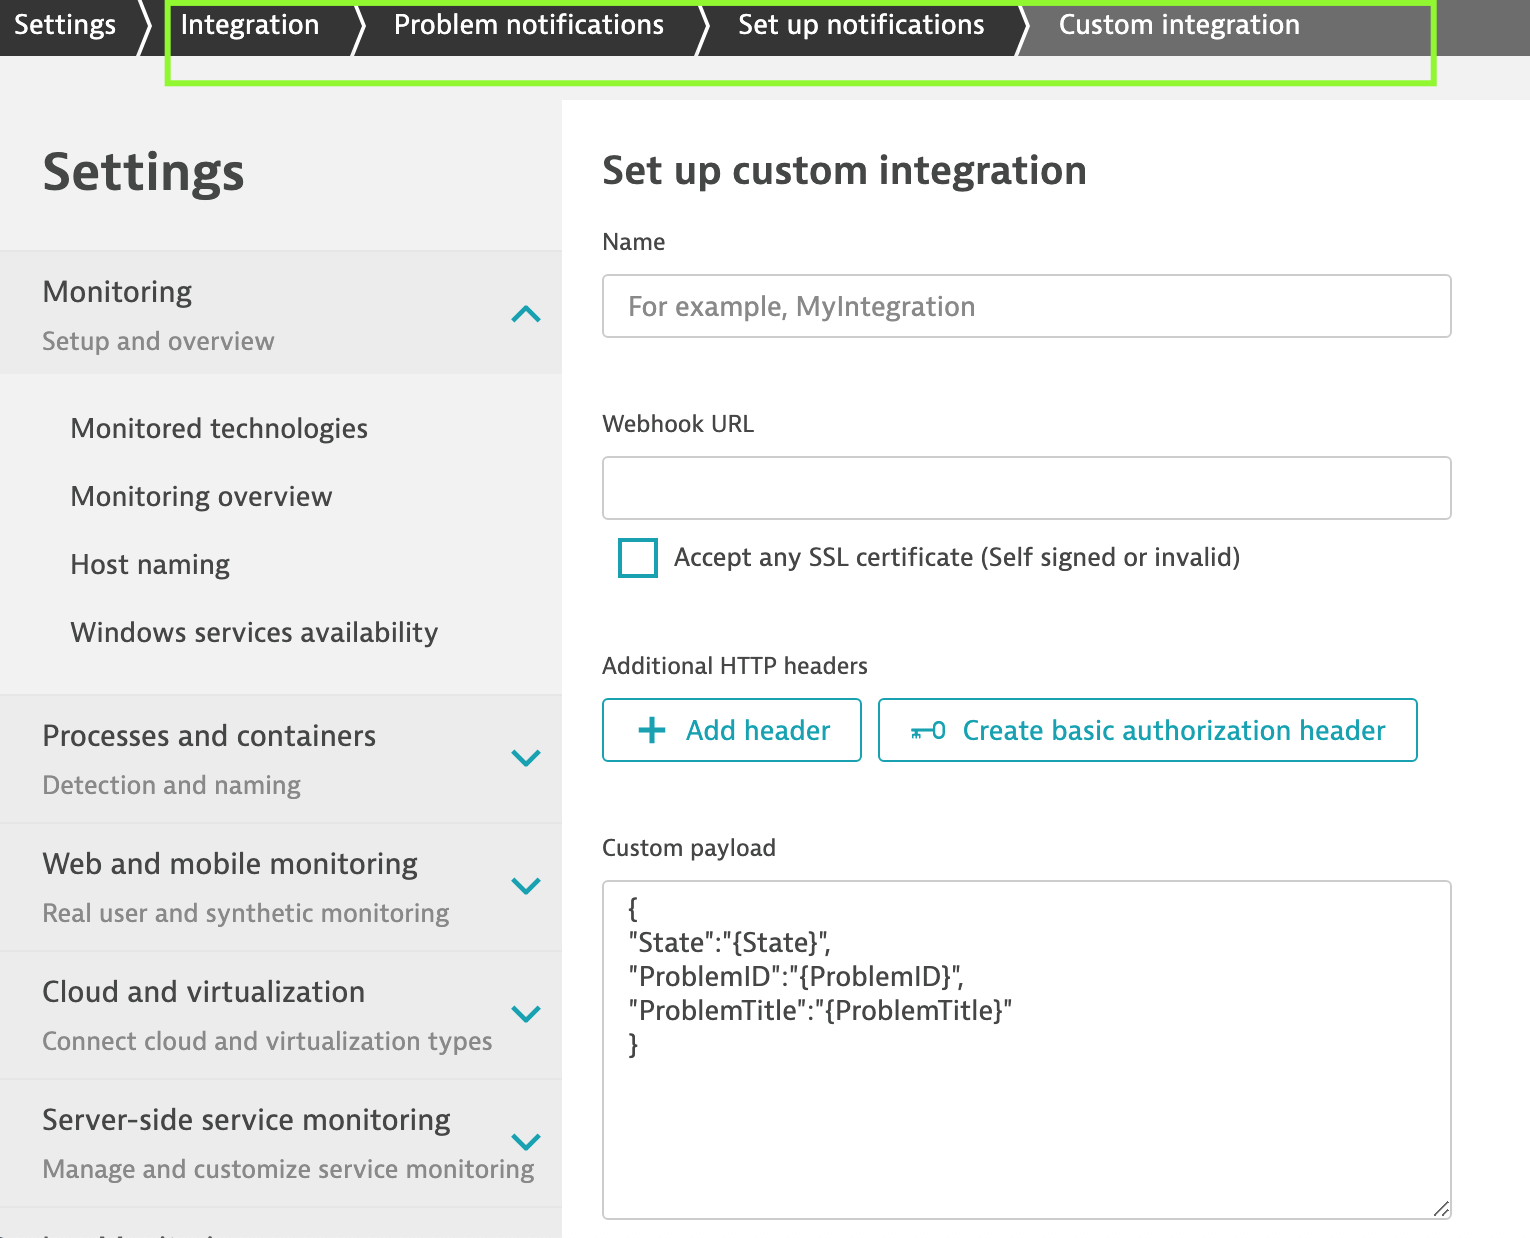This screenshot has width=1530, height=1238.
Task: Select Custom integration breadcrumb
Action: point(1179,25)
